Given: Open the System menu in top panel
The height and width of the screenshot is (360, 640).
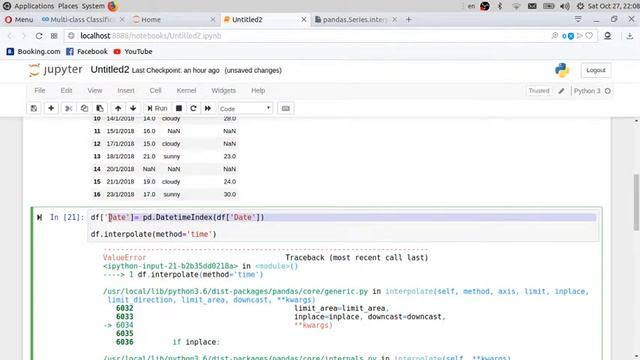Looking at the screenshot, I should tap(93, 6).
